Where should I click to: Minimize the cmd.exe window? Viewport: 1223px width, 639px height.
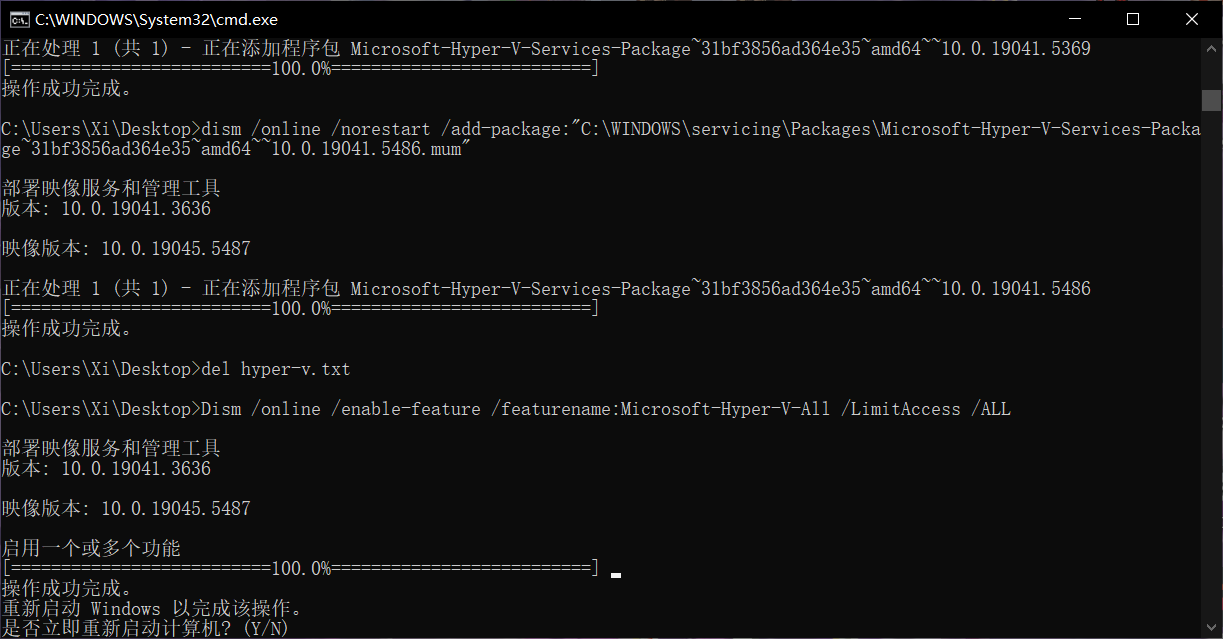point(1075,19)
